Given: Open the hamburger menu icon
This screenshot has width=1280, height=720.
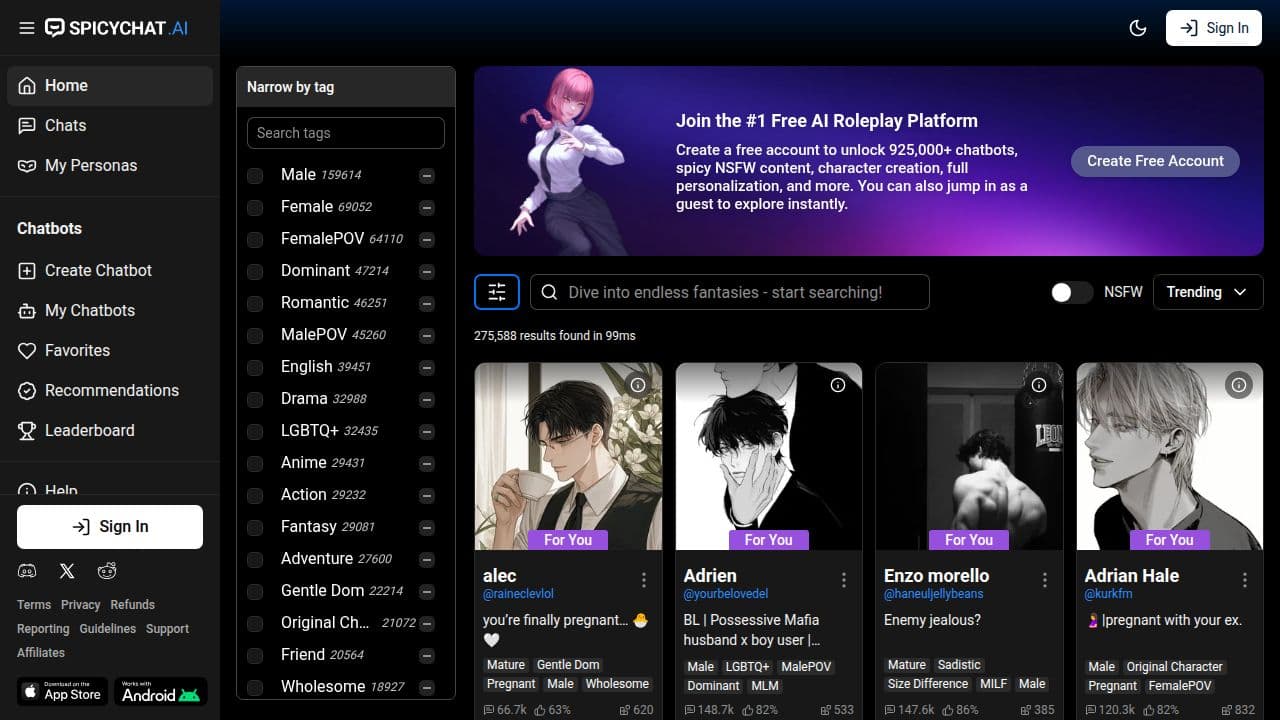Looking at the screenshot, I should tap(26, 28).
